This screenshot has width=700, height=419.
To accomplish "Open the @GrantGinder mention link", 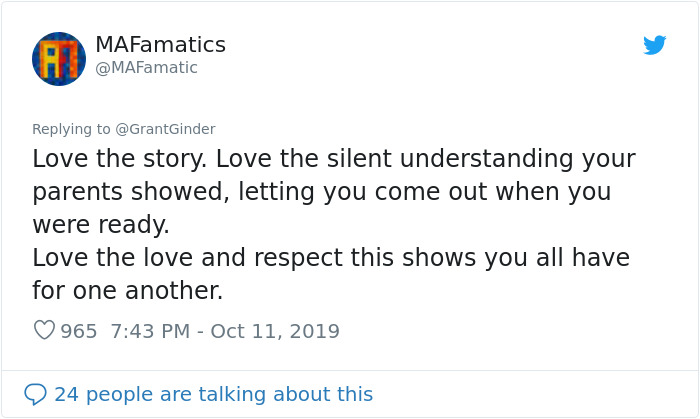I will [x=165, y=129].
